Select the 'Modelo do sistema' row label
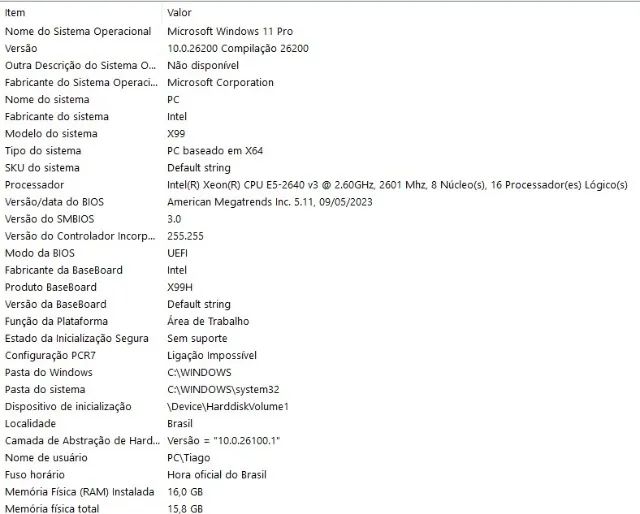This screenshot has height=514, width=640. 51,134
